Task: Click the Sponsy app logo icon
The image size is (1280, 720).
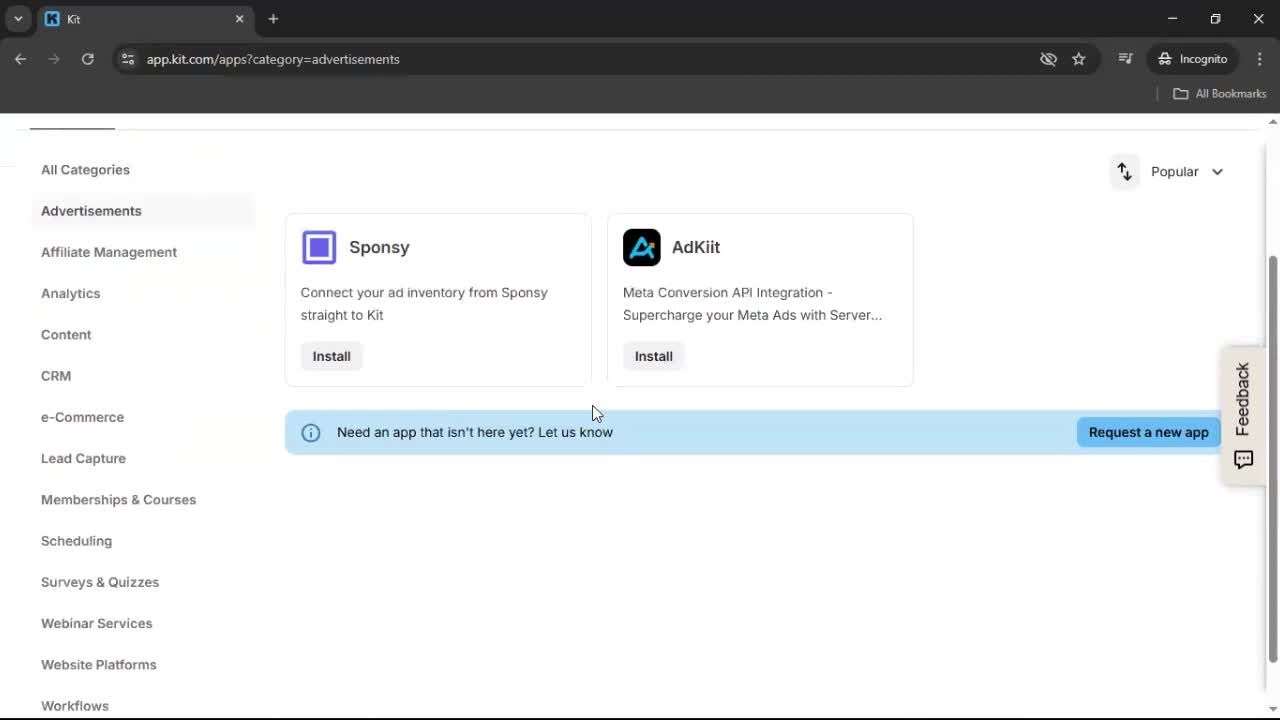Action: [x=319, y=247]
